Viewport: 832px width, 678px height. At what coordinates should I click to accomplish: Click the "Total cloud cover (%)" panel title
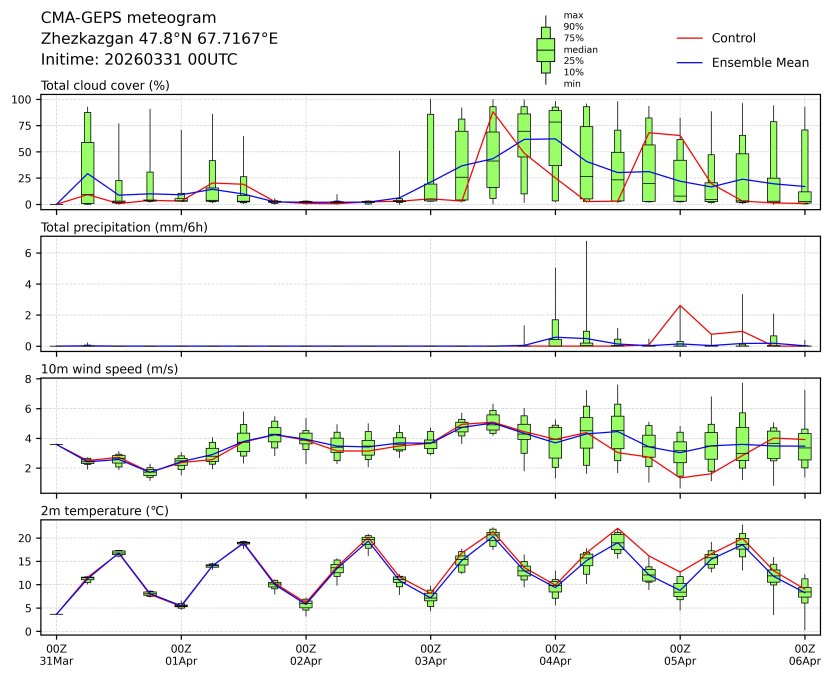[x=105, y=85]
